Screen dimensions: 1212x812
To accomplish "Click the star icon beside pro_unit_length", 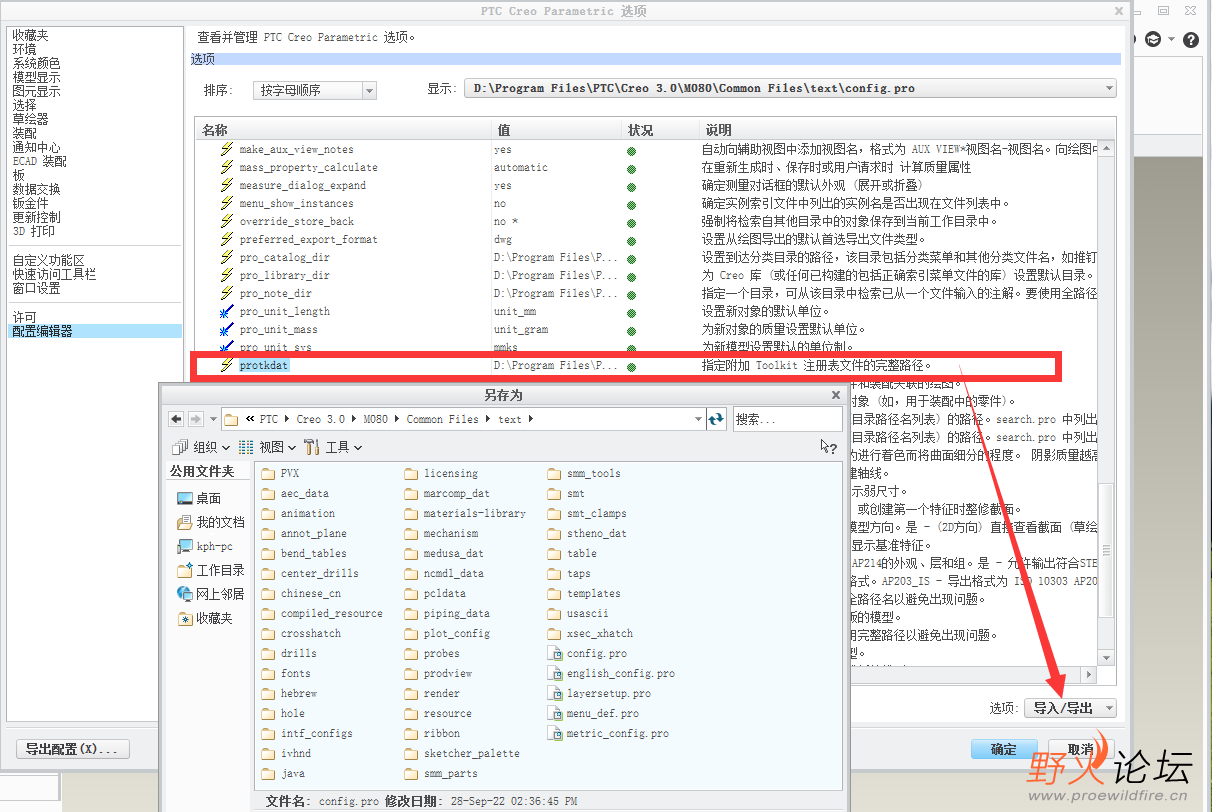I will (x=227, y=311).
